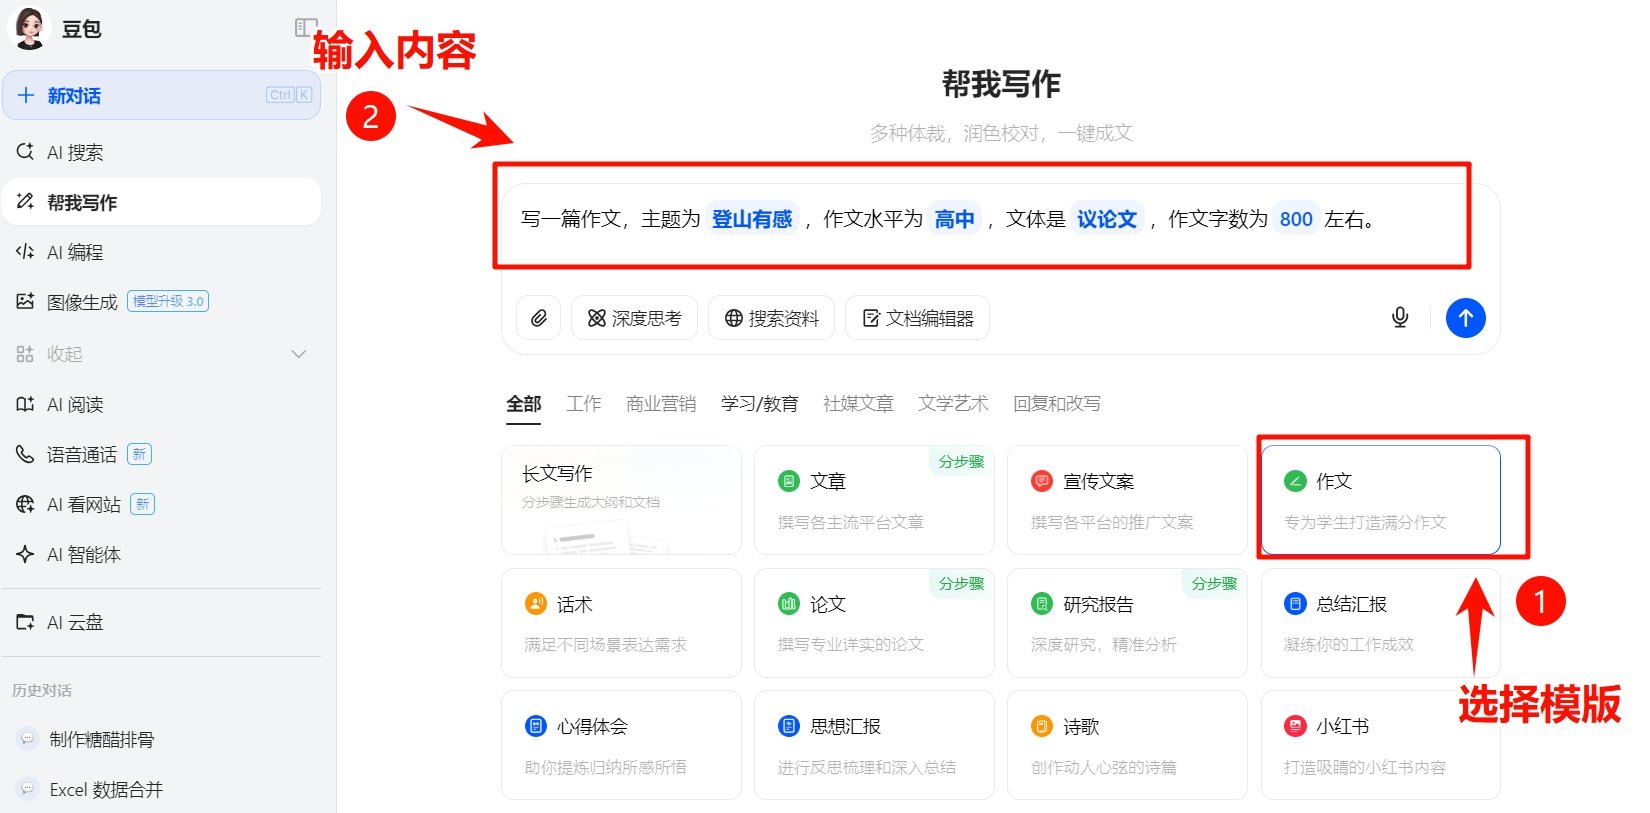Switch to the 文学艺术 tab

point(953,403)
